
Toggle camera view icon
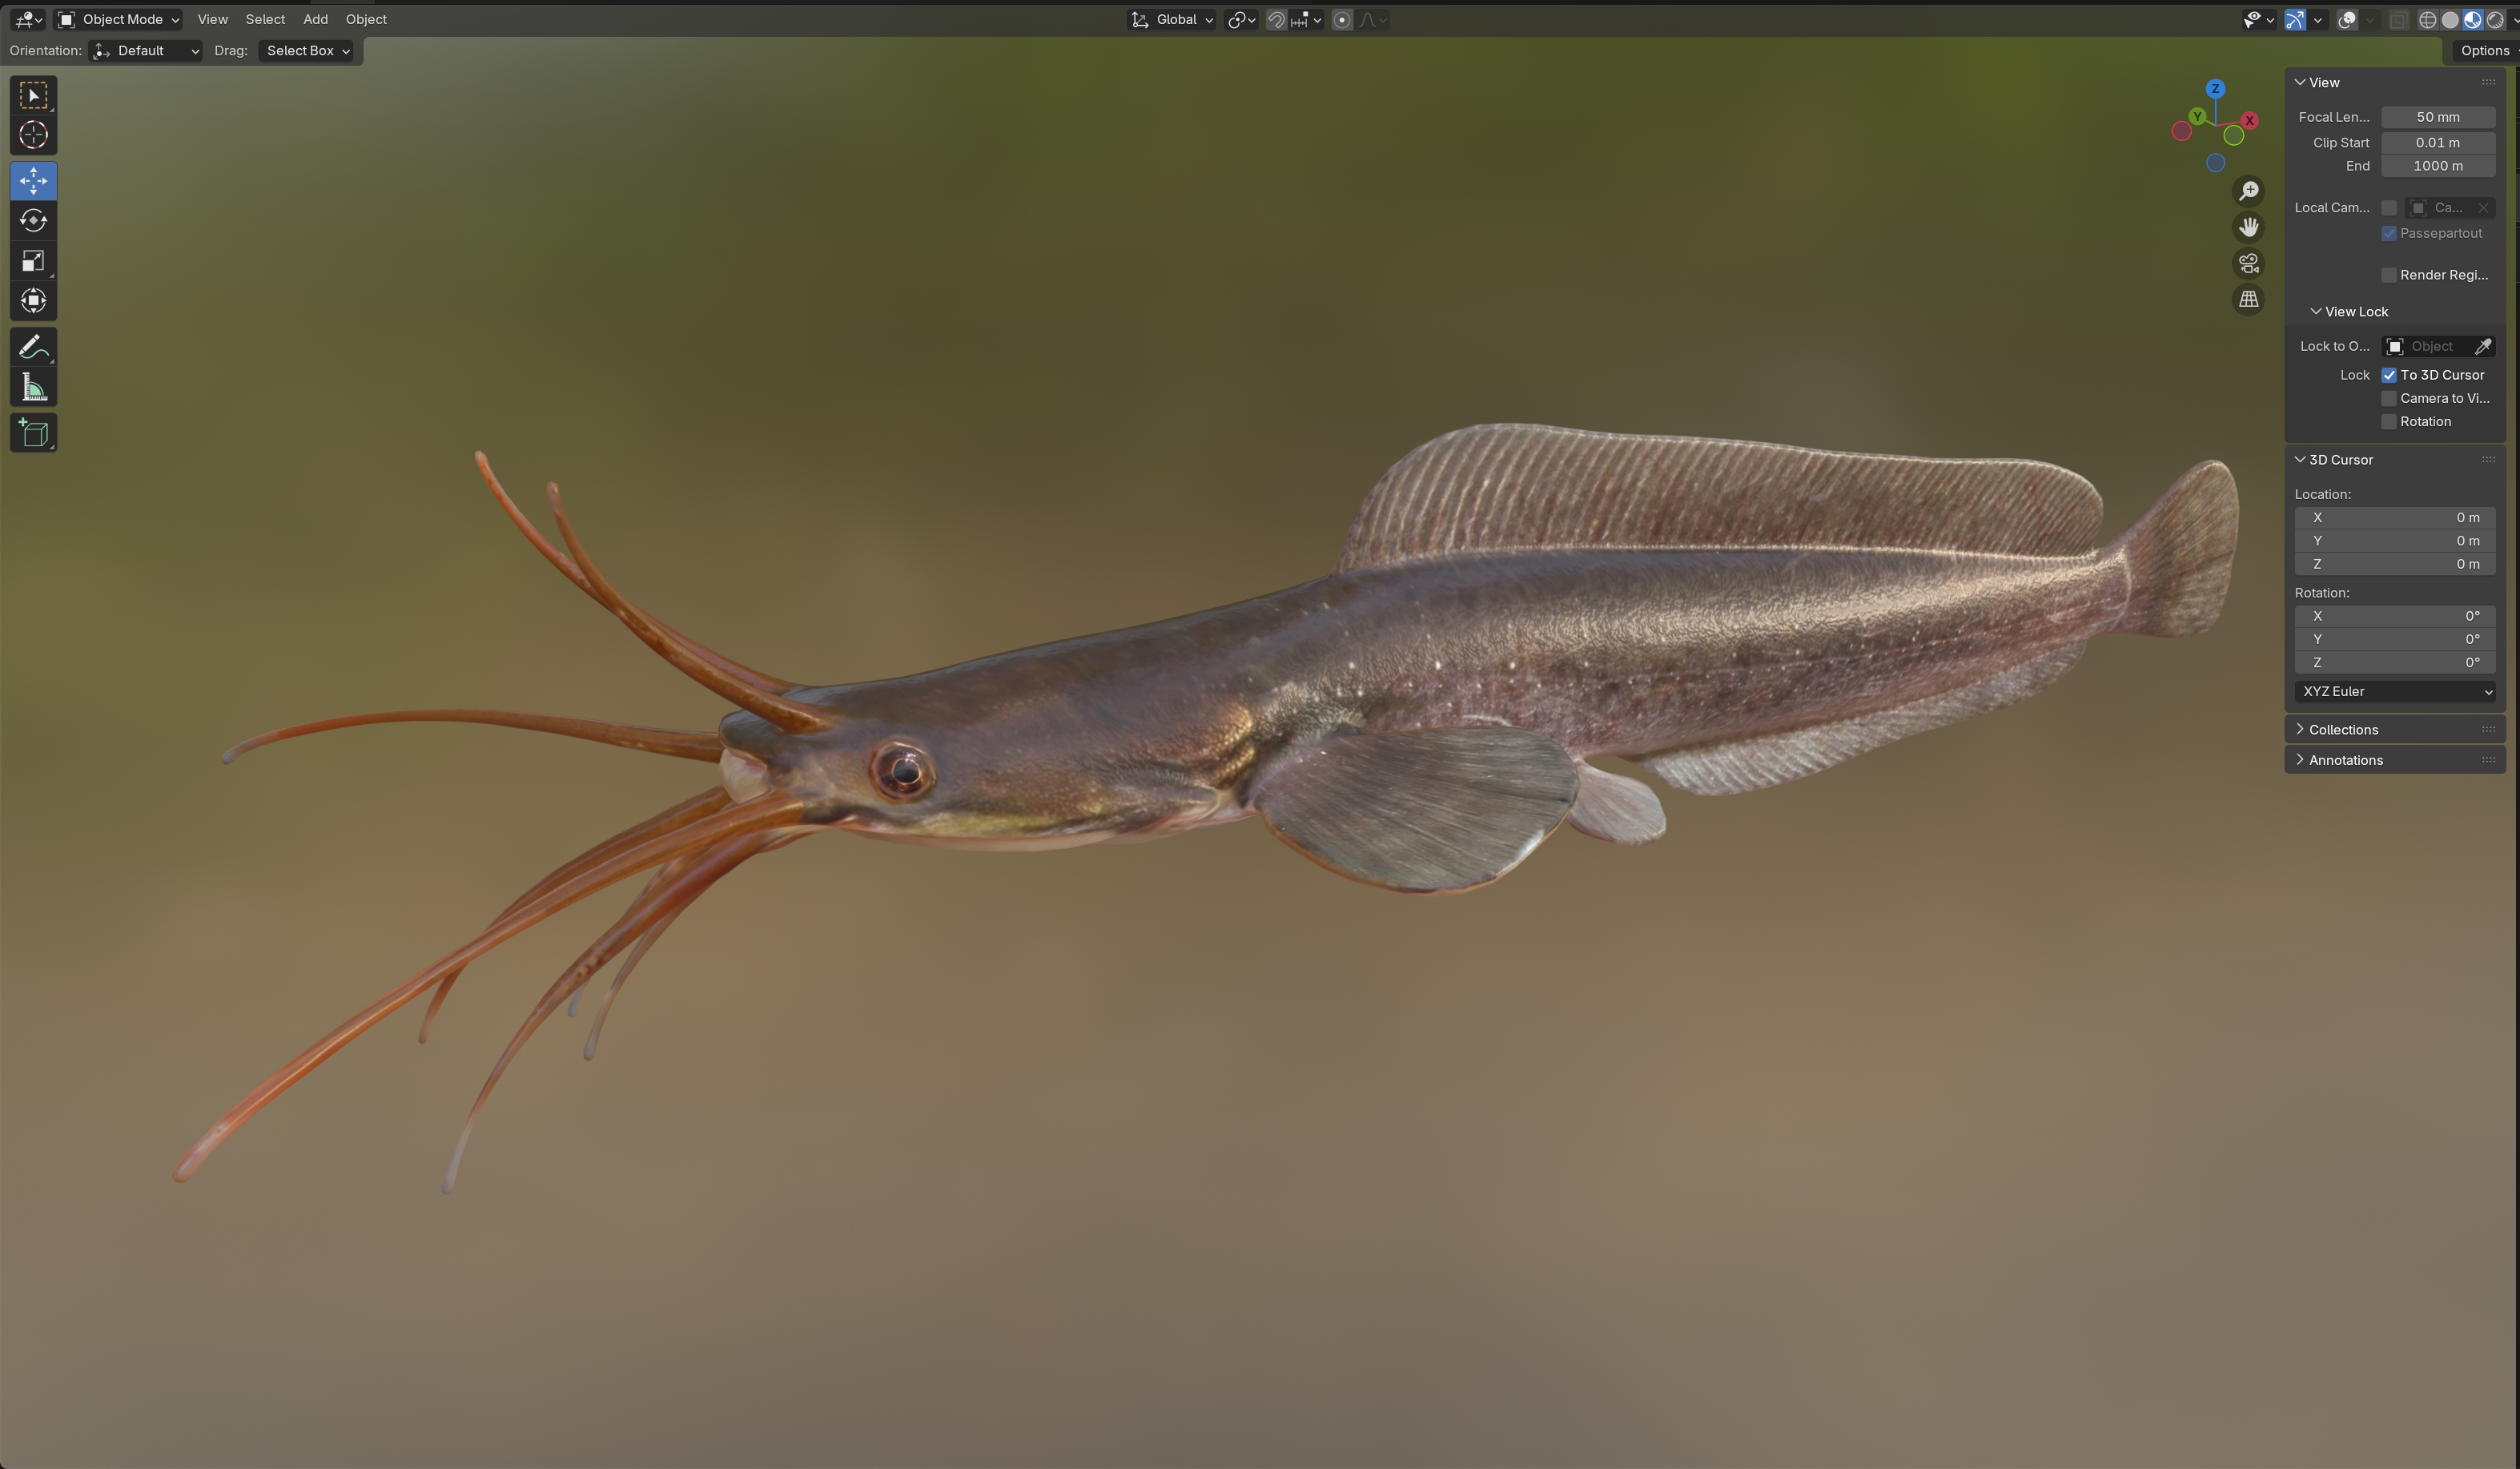tap(2248, 263)
